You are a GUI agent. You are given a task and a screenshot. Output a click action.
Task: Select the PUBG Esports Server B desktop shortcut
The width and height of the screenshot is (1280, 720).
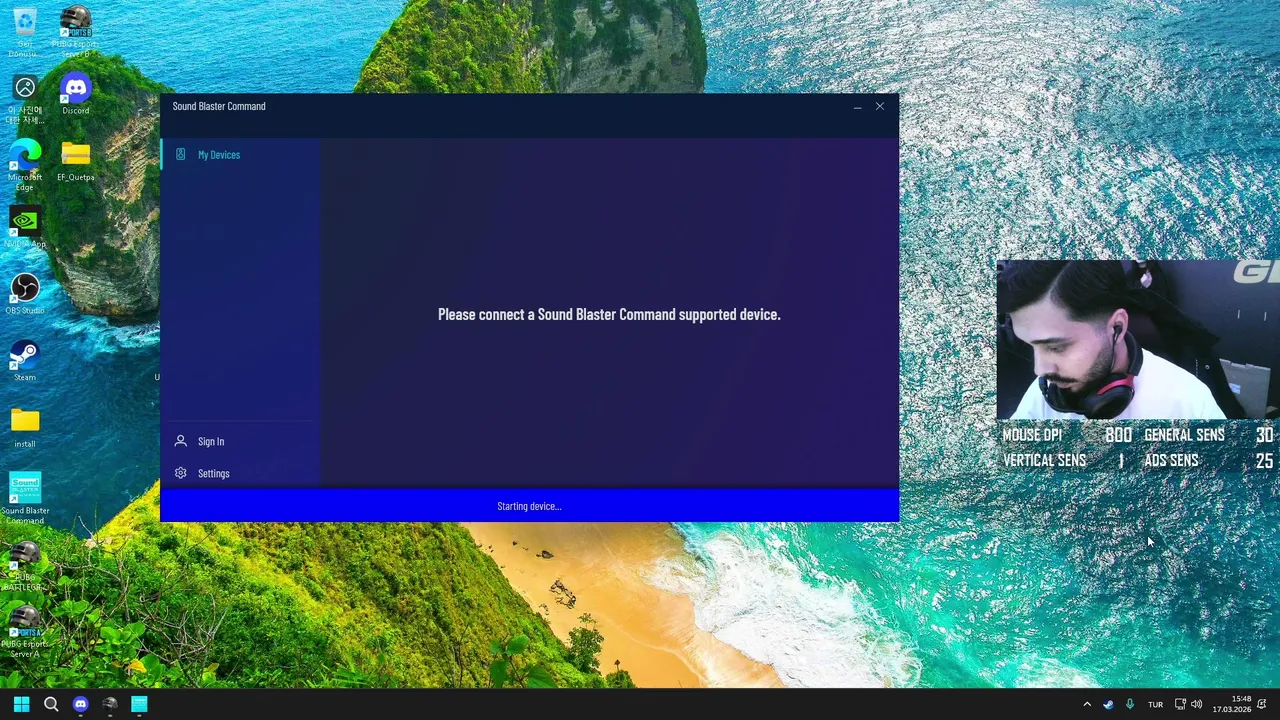pyautogui.click(x=75, y=32)
